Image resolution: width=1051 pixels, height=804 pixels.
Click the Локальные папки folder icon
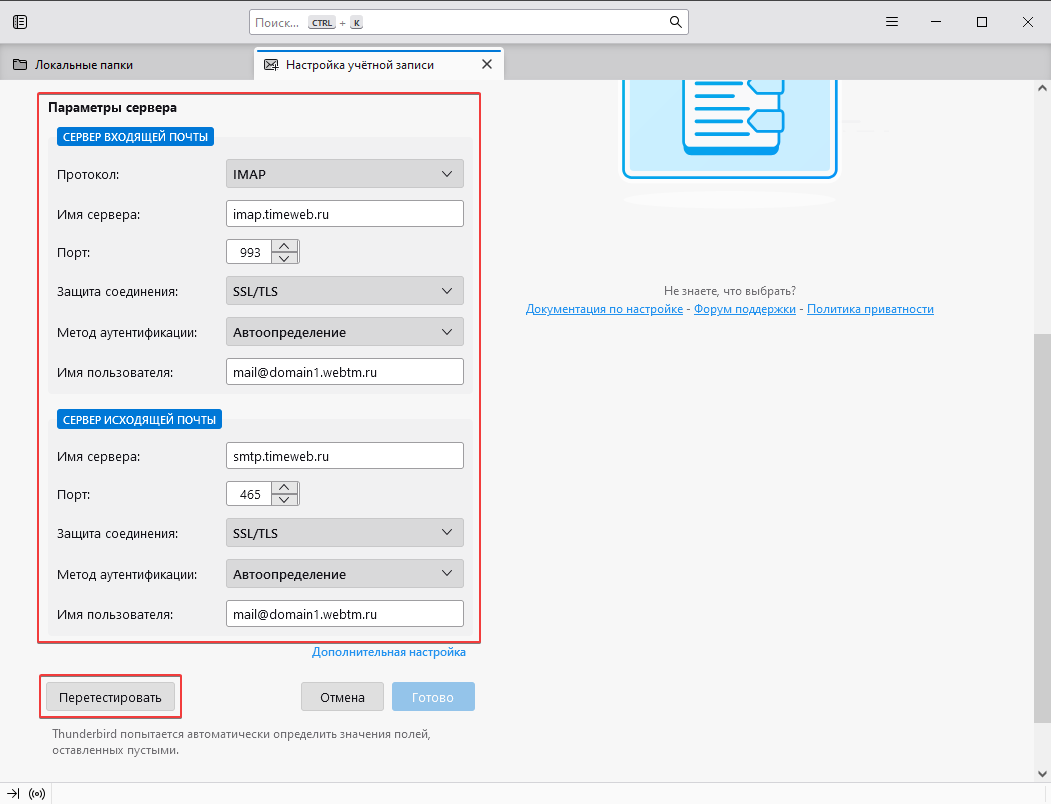pos(20,65)
